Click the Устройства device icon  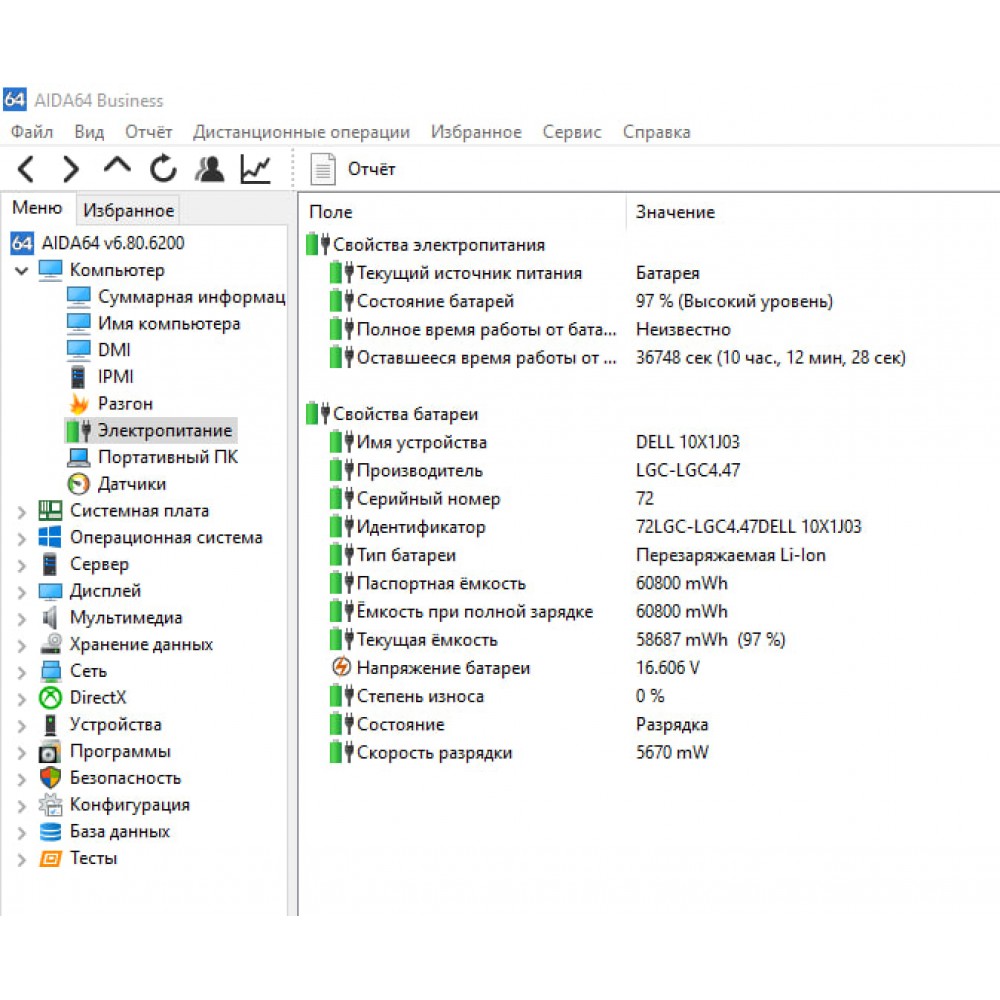click(x=50, y=725)
